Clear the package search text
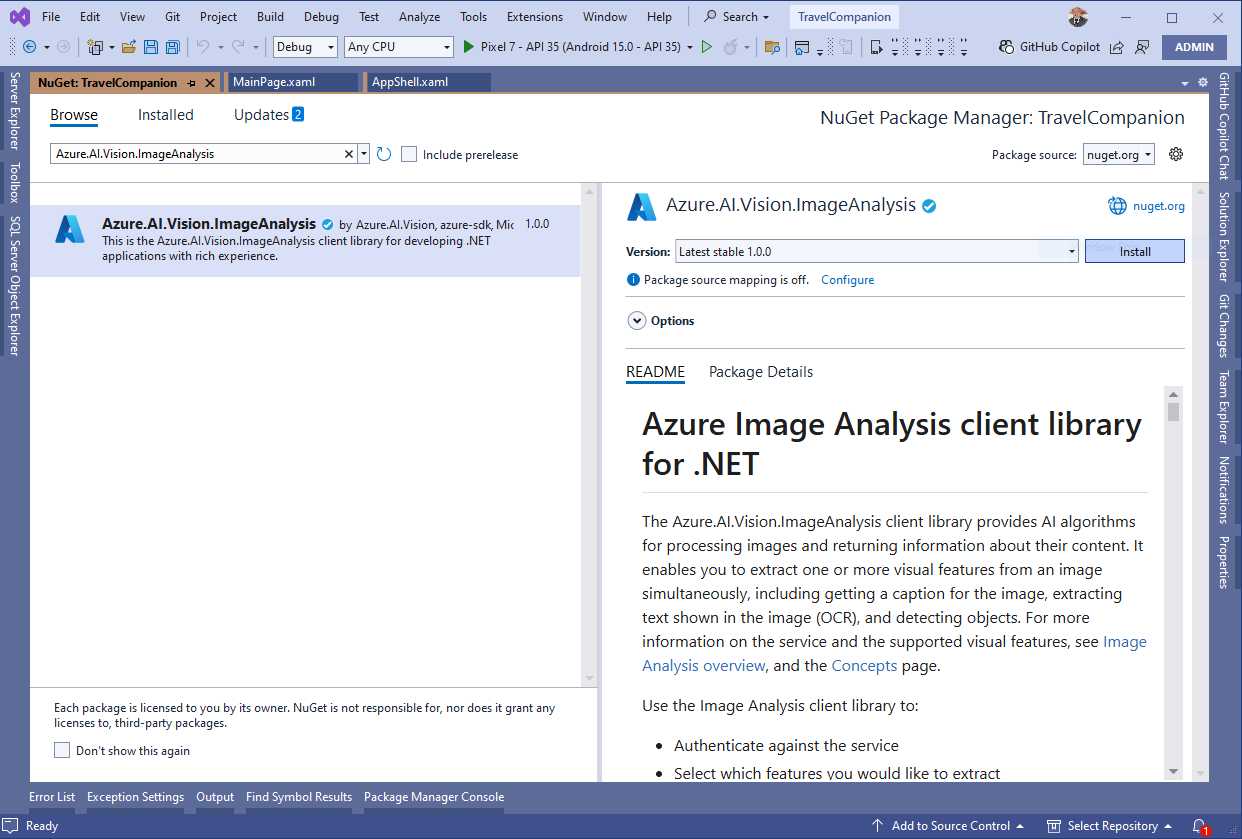 coord(349,154)
